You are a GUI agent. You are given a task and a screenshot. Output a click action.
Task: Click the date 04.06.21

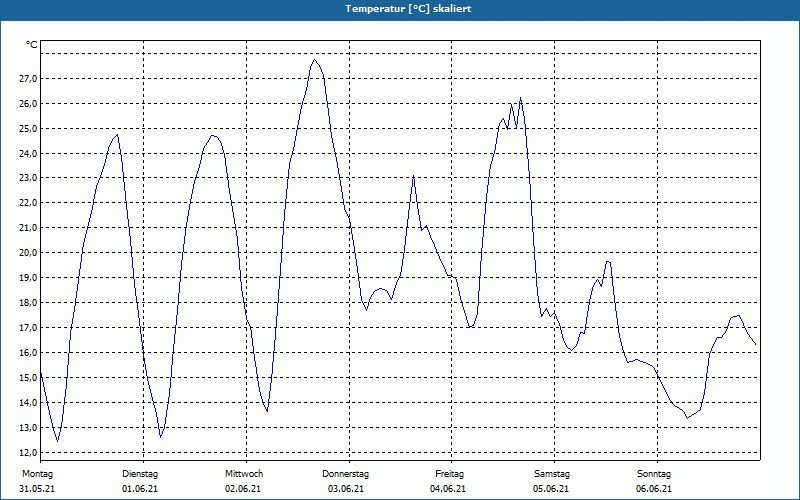(x=448, y=489)
